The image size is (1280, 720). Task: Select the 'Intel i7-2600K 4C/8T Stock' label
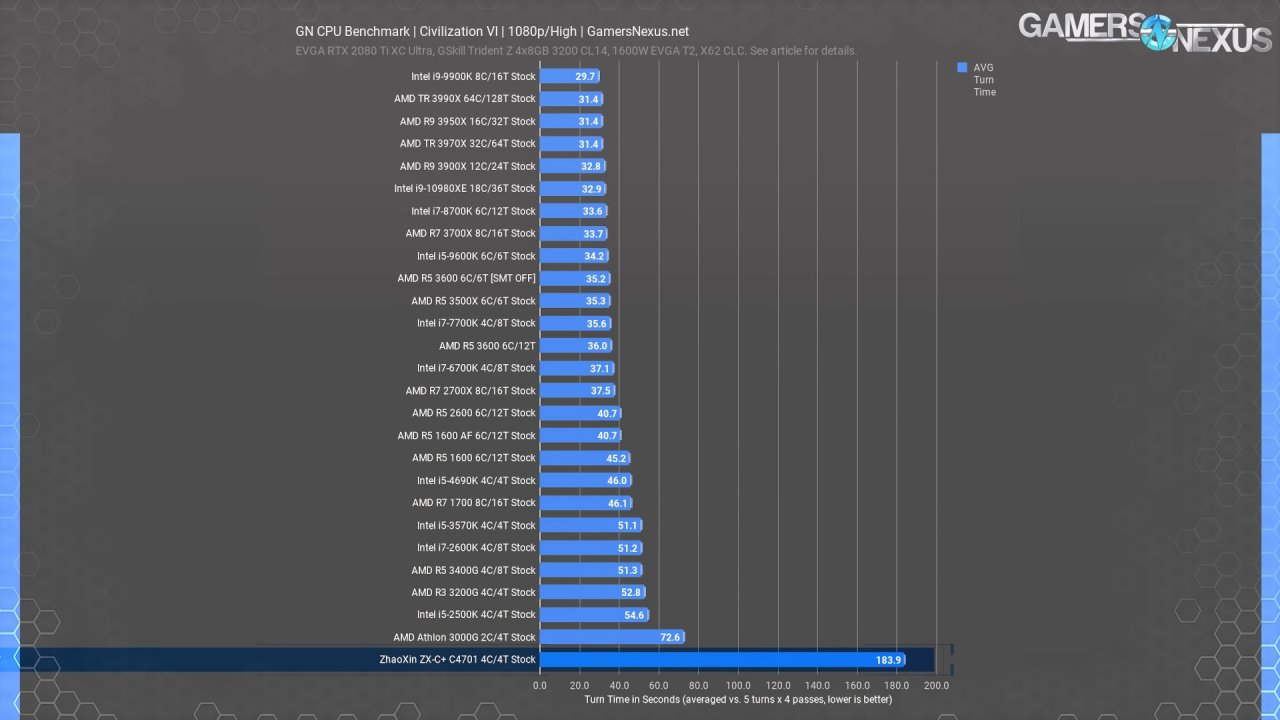[x=476, y=547]
